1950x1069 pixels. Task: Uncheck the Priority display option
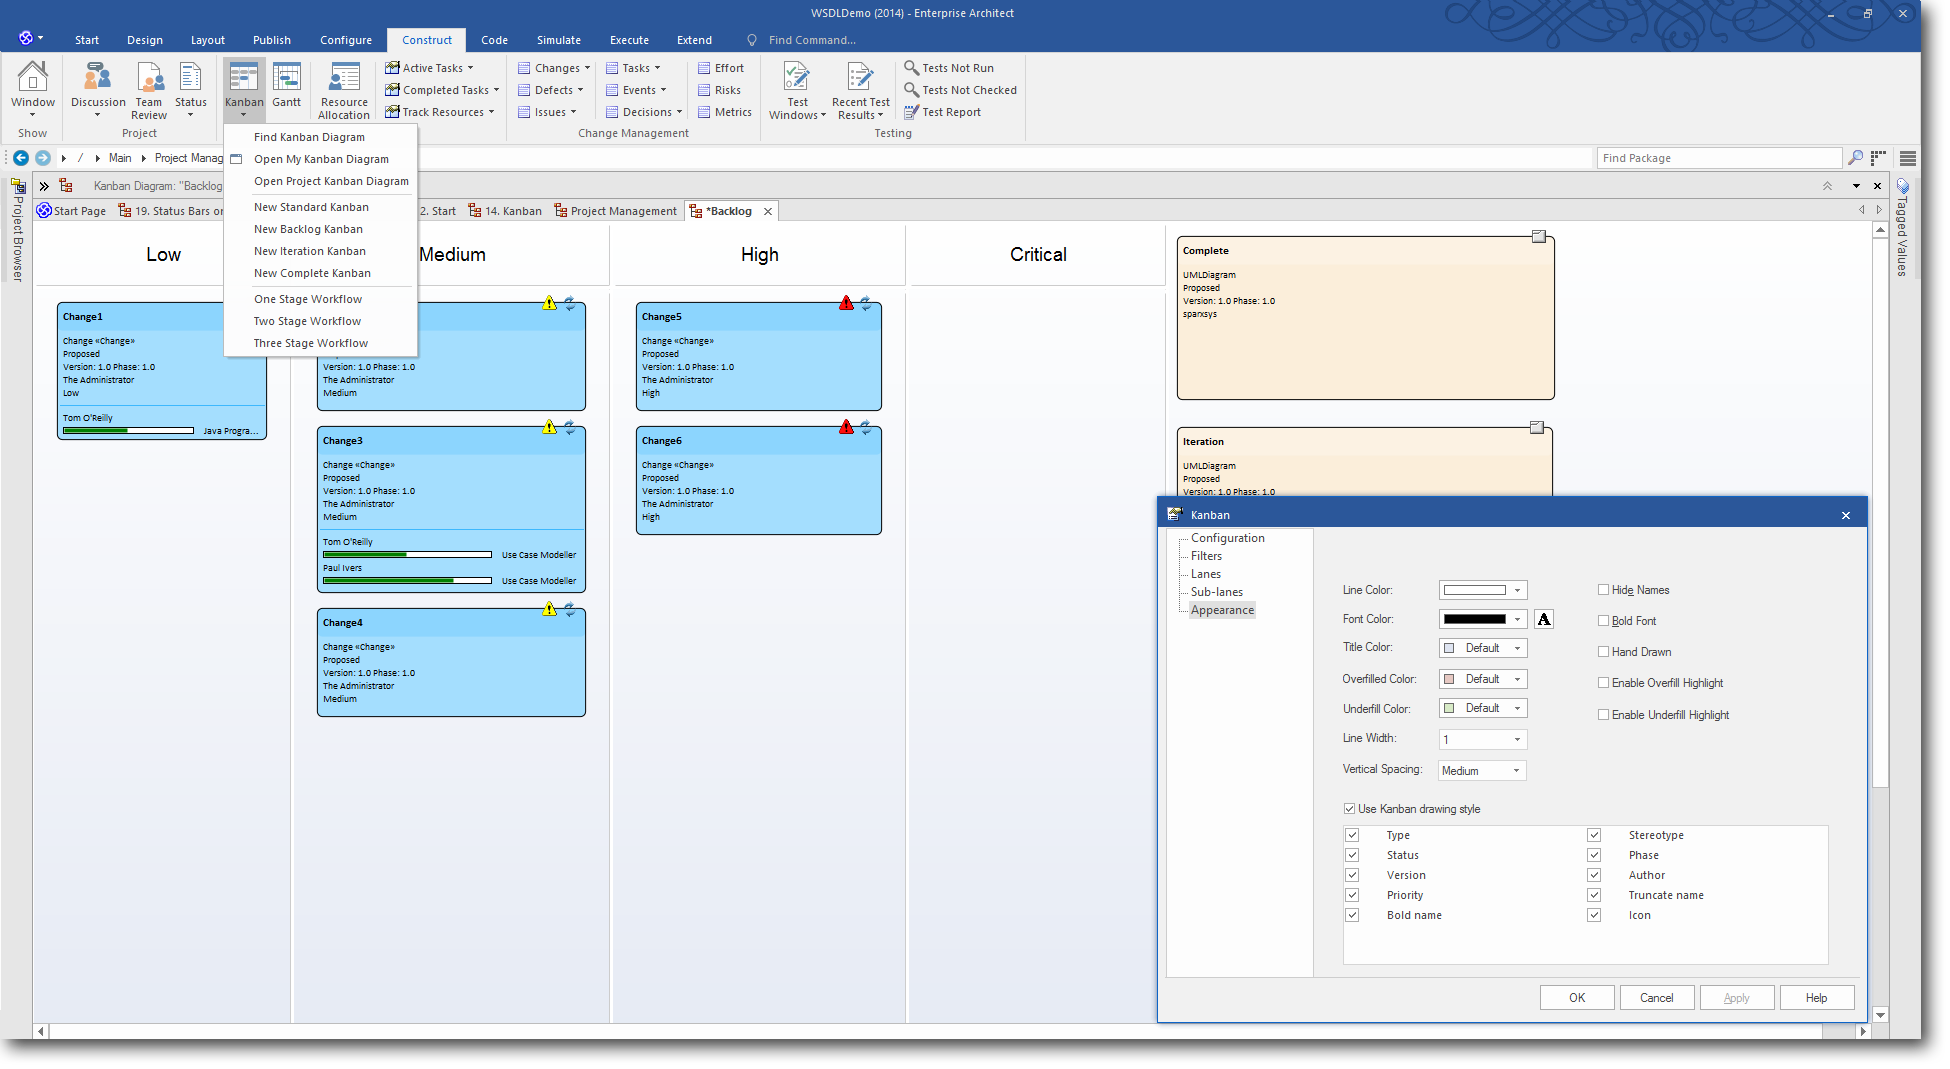1352,894
